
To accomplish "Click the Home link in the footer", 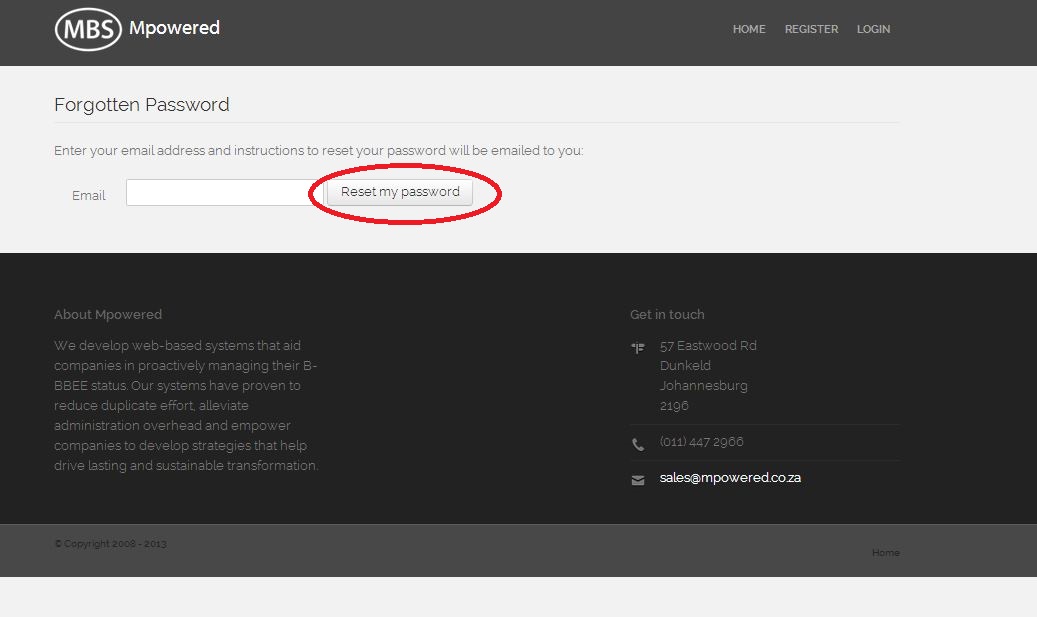I will [885, 552].
